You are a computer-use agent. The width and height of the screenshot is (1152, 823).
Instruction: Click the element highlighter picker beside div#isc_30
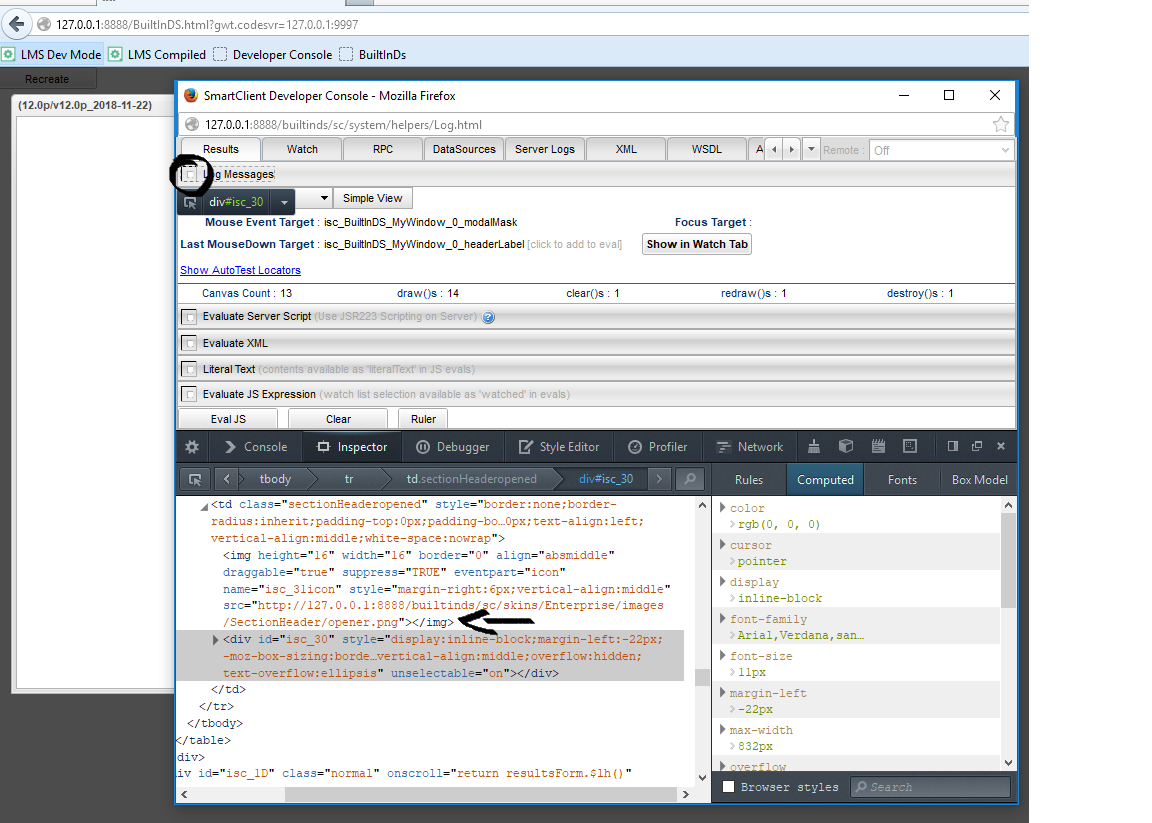(190, 202)
